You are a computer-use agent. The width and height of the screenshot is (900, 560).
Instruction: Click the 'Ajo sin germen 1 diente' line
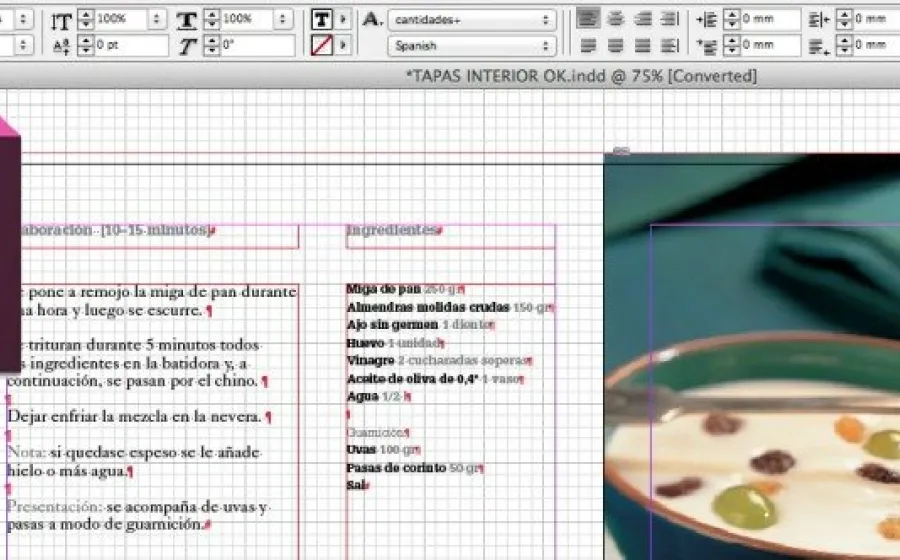[x=421, y=325]
